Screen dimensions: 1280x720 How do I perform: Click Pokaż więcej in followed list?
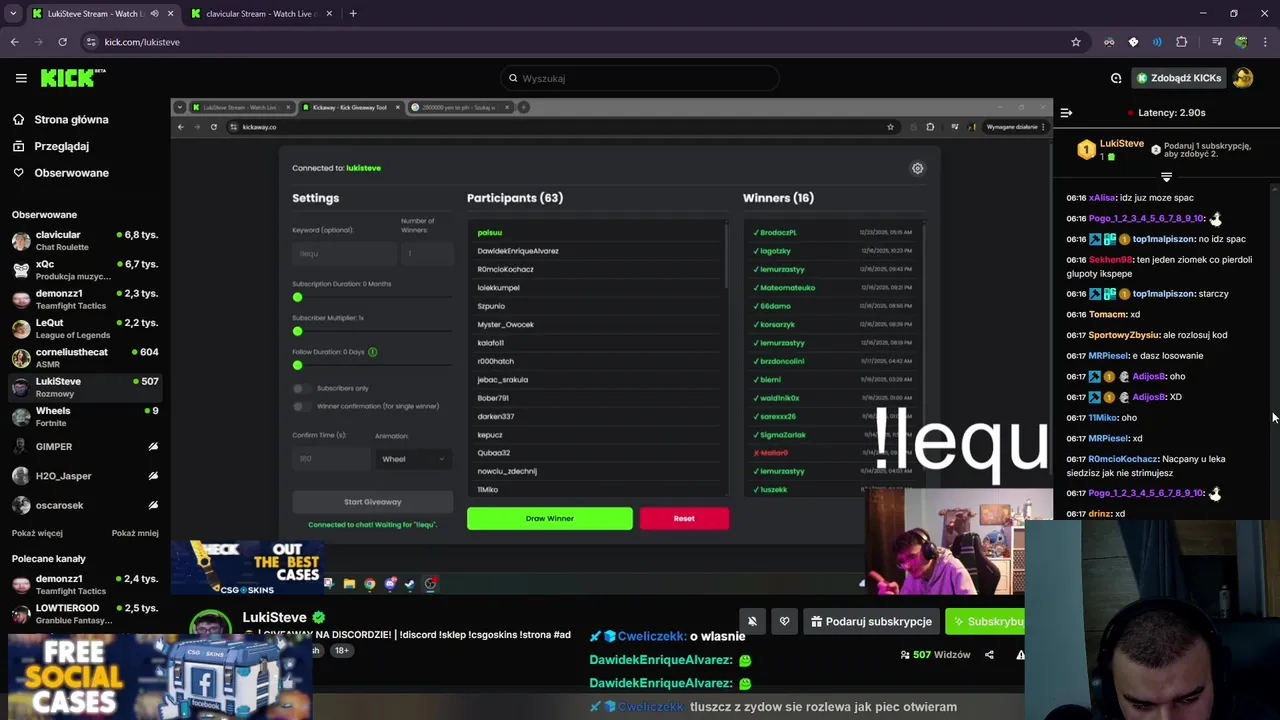tap(37, 533)
